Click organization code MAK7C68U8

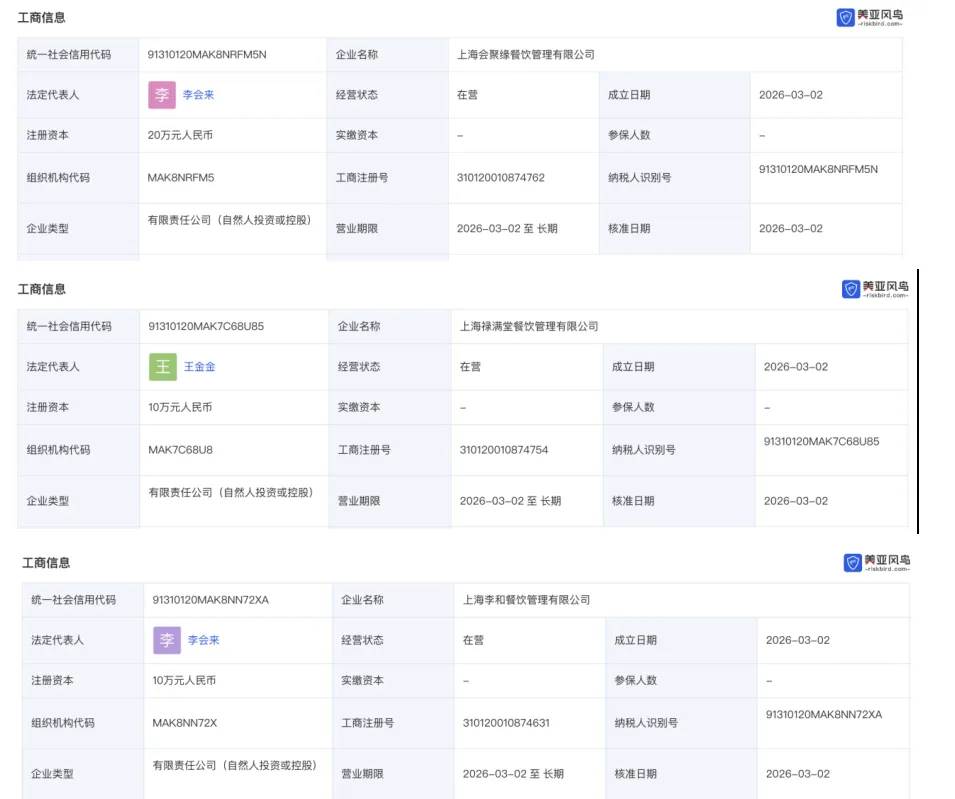(x=180, y=450)
